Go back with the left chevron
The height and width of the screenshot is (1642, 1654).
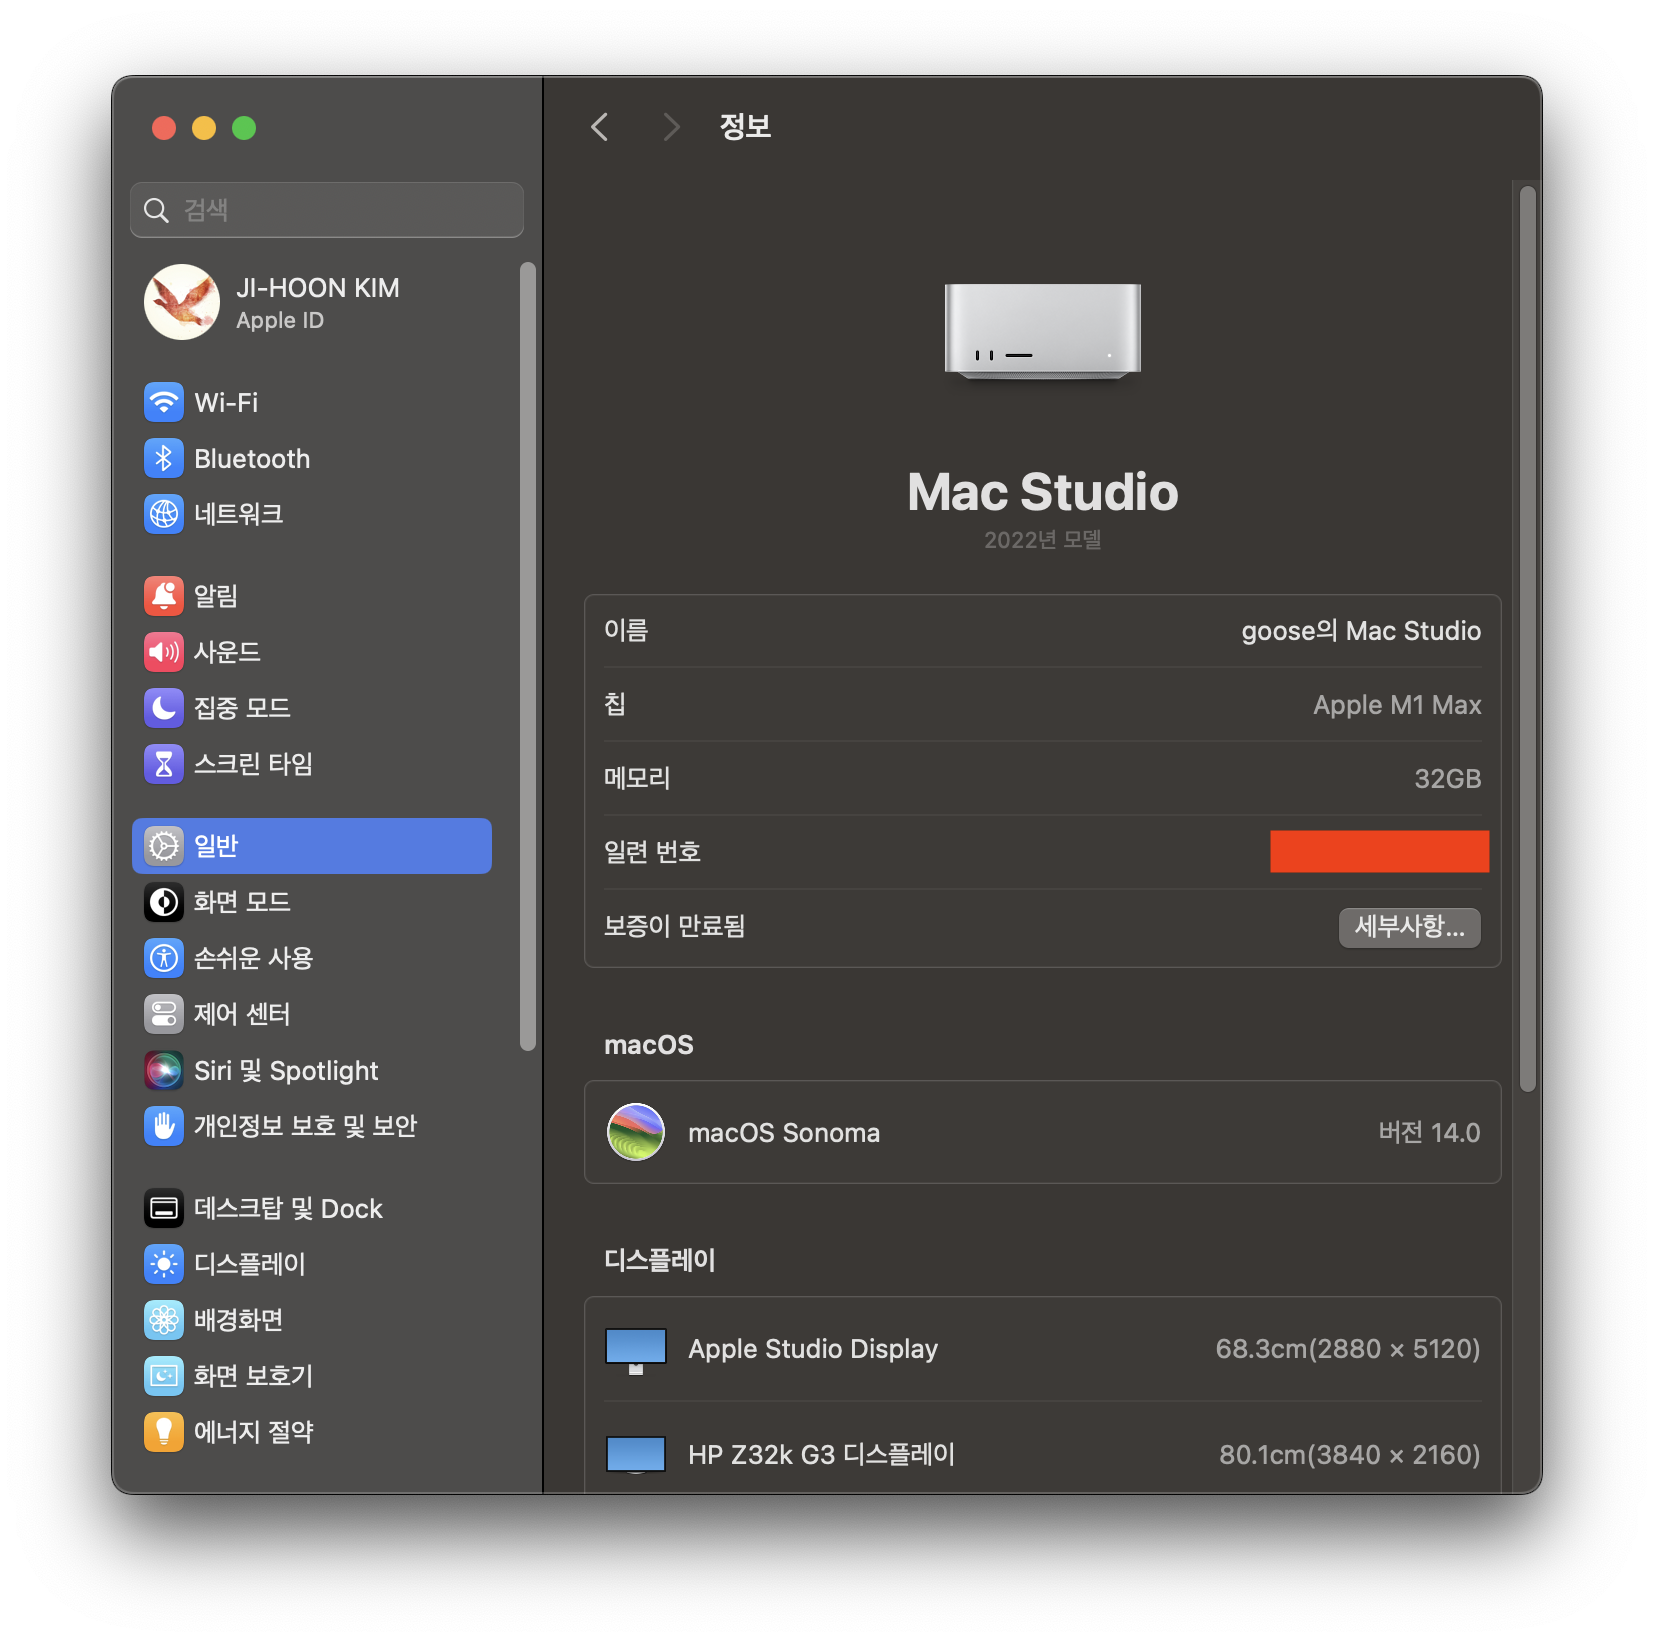coord(600,127)
